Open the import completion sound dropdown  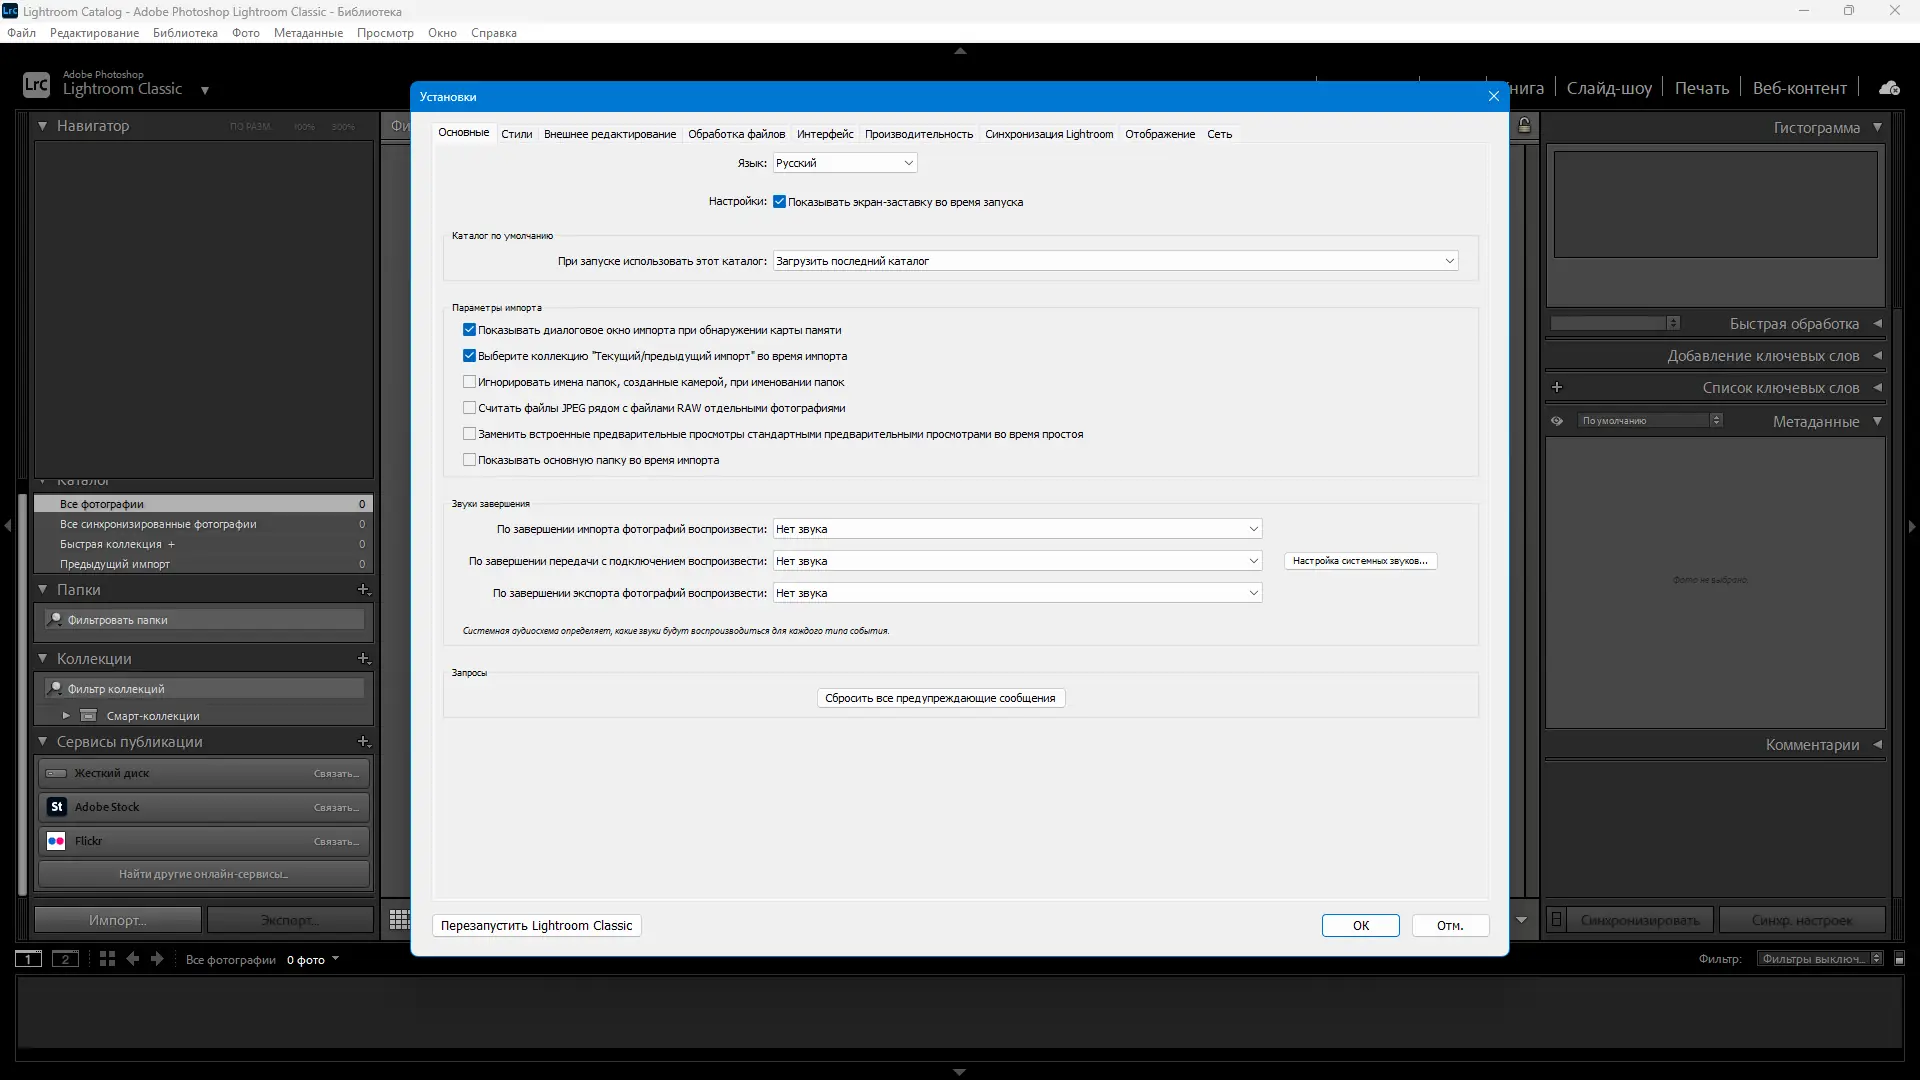click(1017, 529)
